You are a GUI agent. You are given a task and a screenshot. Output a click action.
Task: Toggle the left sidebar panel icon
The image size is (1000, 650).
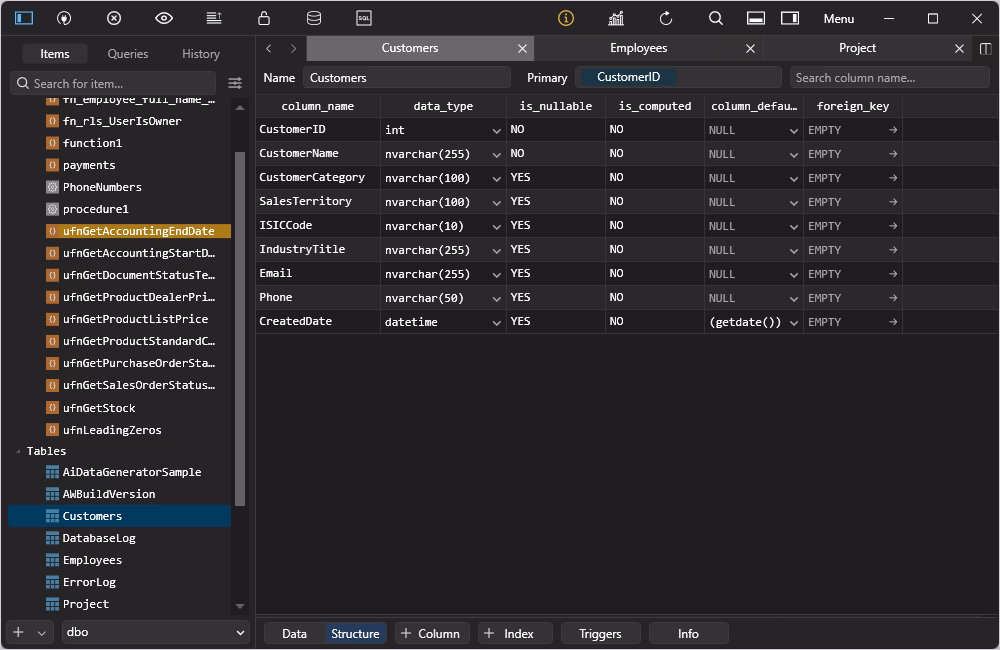coord(24,18)
